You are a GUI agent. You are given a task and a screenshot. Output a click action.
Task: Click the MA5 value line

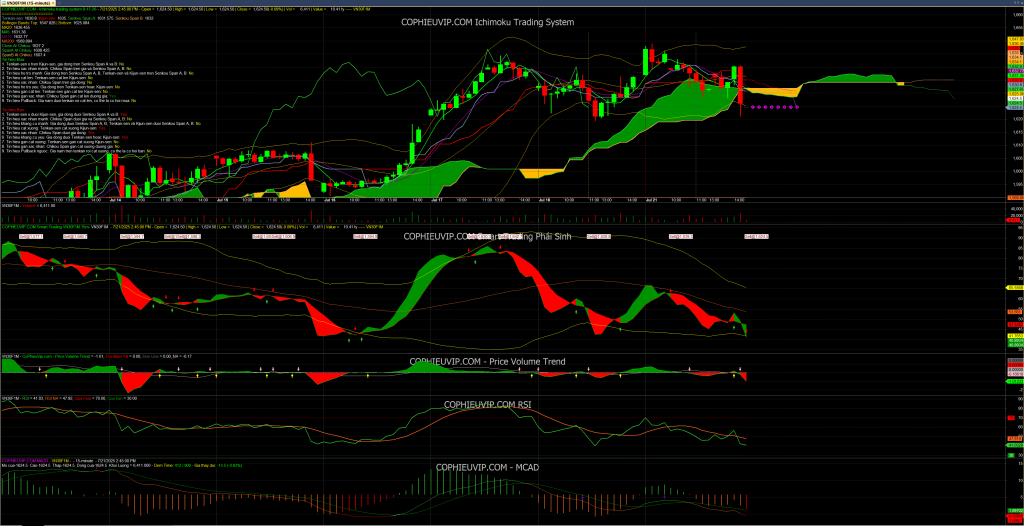[14, 32]
